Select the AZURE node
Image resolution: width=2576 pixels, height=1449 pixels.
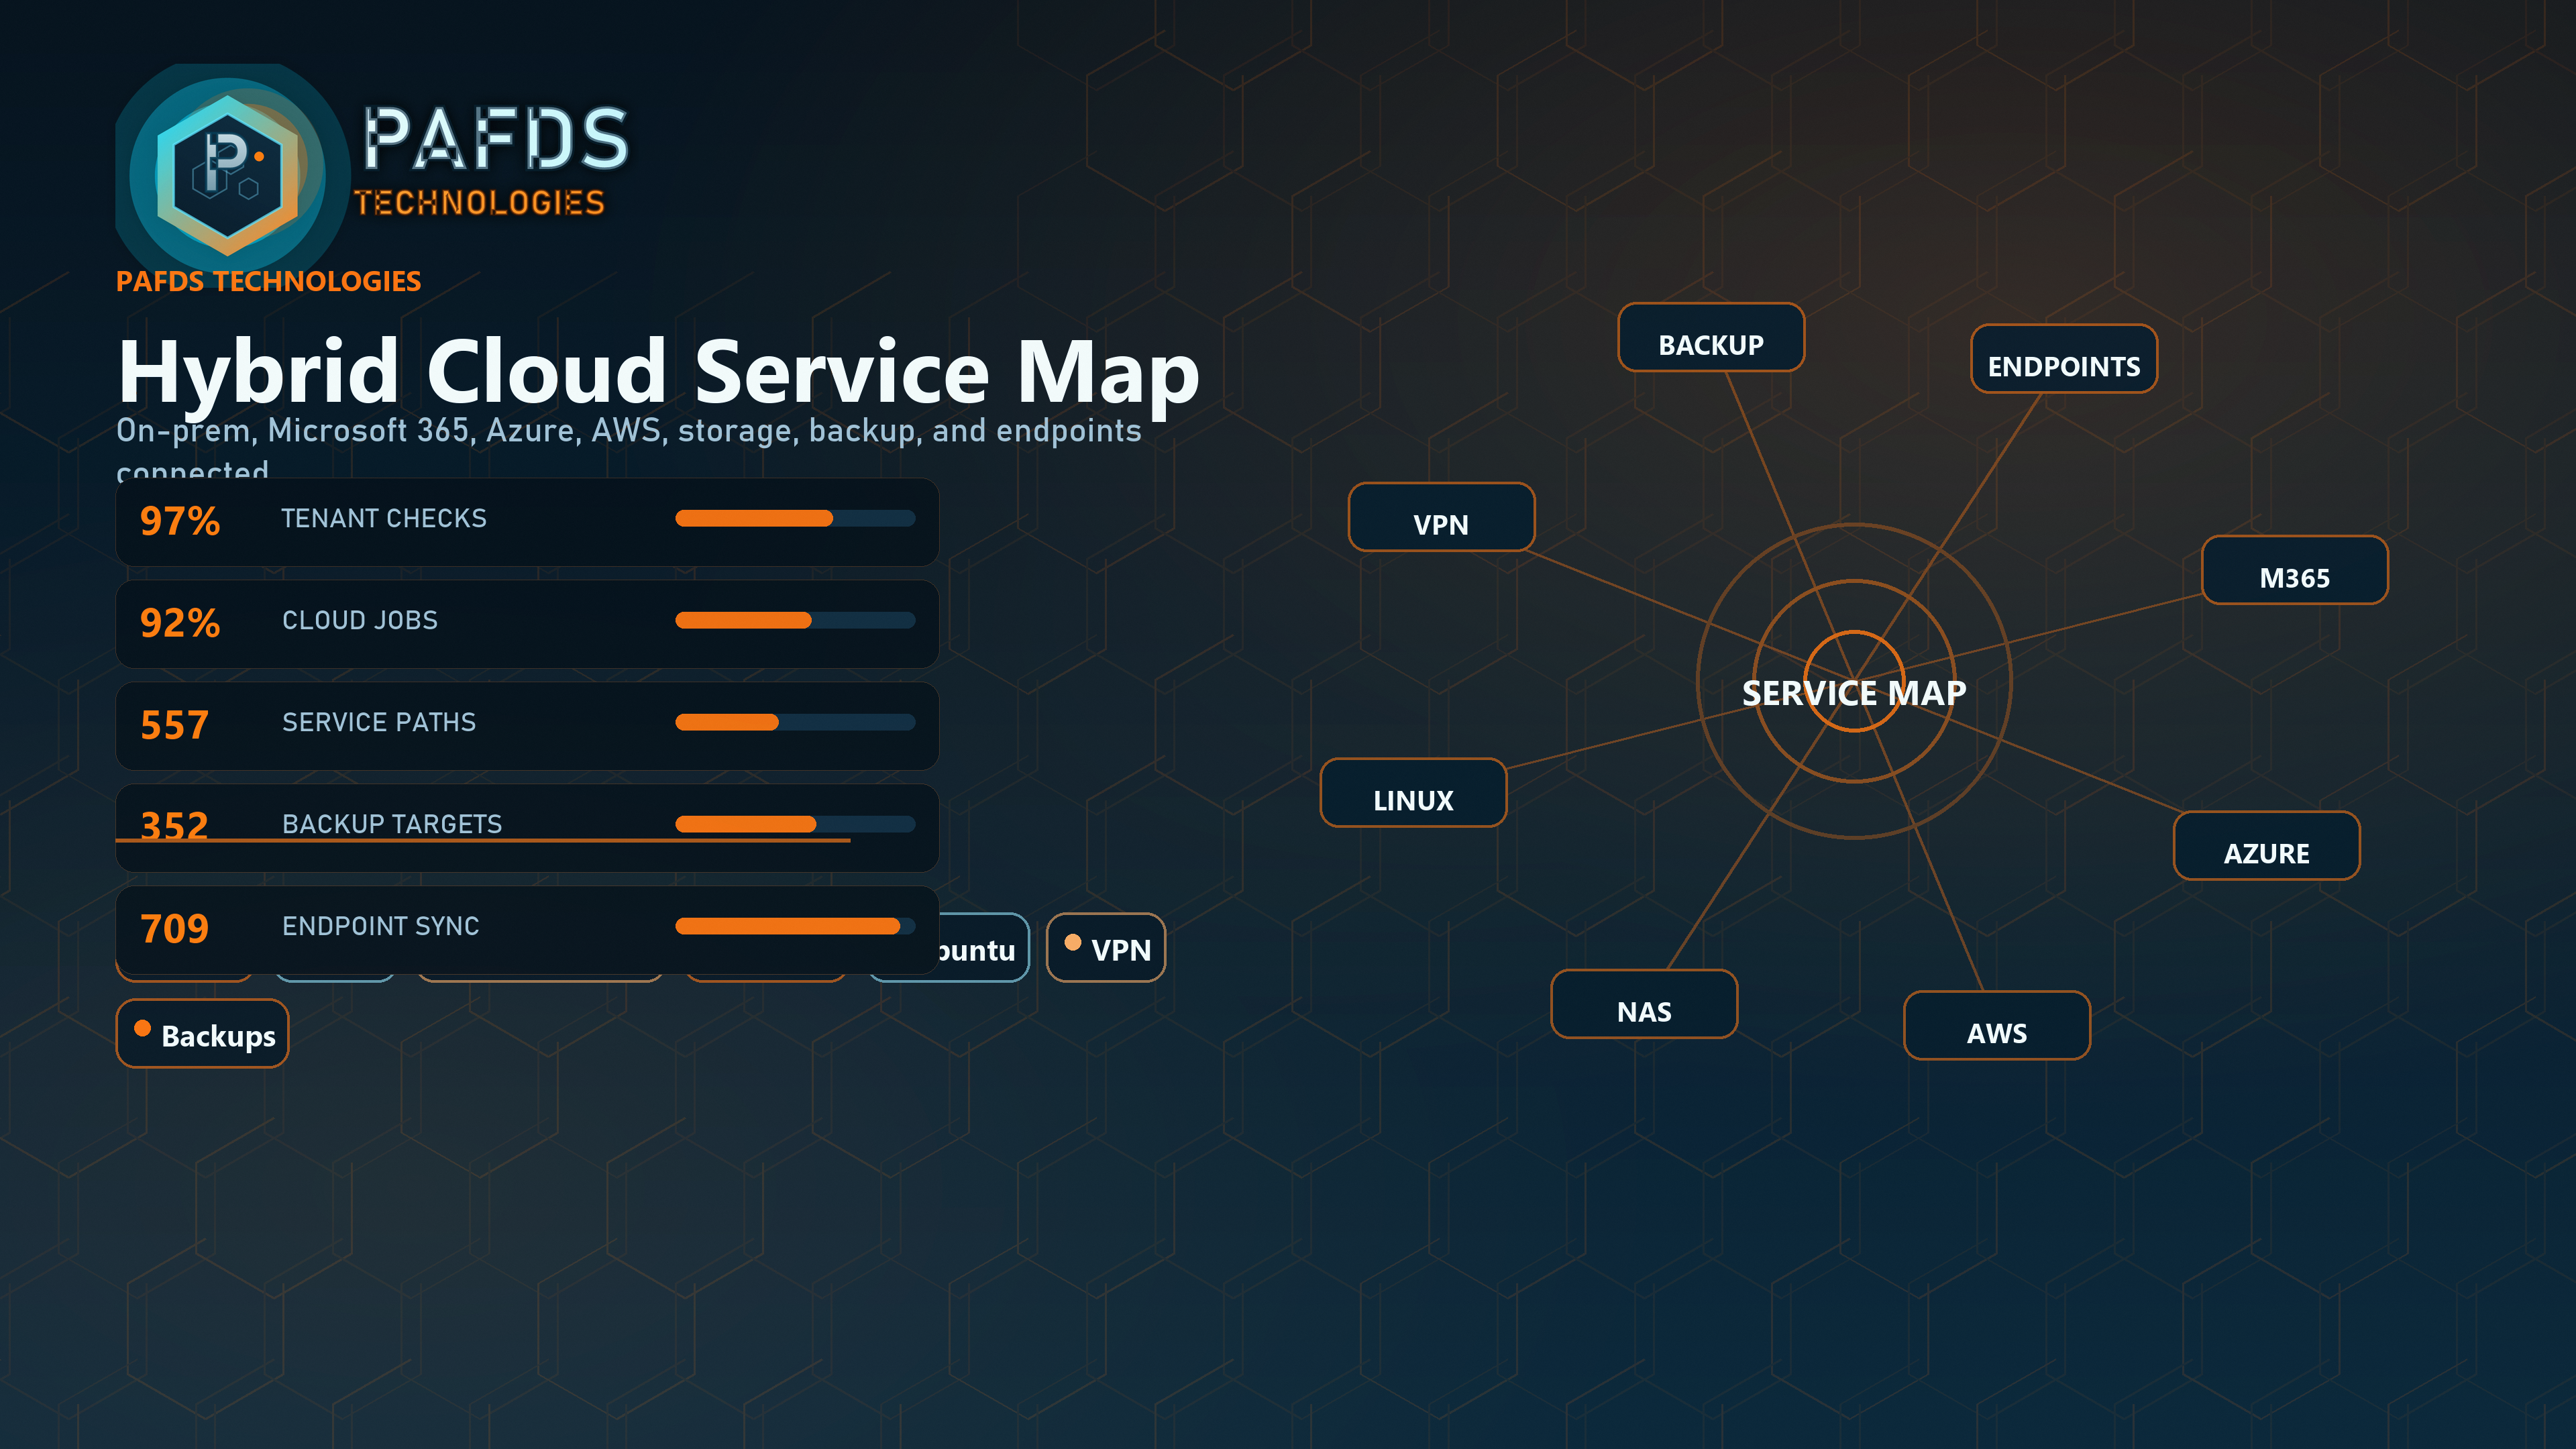[x=2266, y=846]
